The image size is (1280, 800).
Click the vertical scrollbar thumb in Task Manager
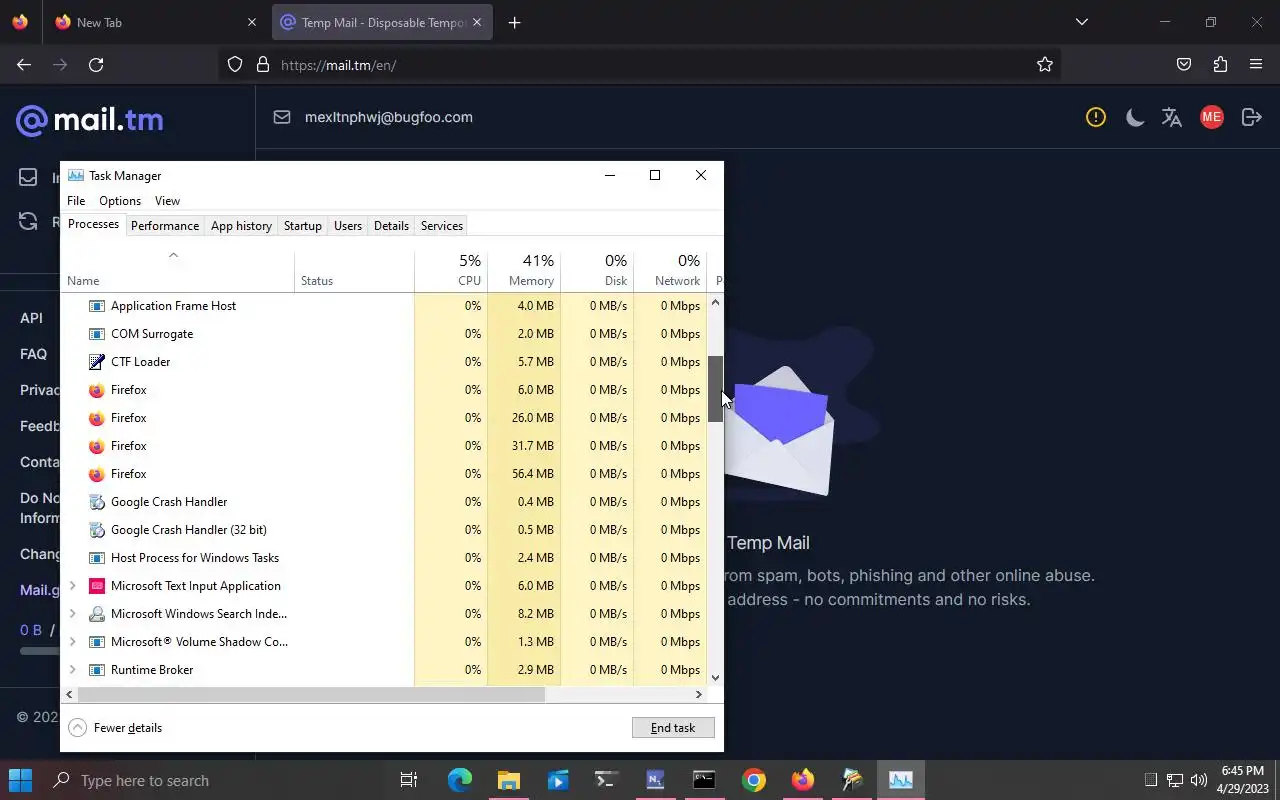point(715,389)
